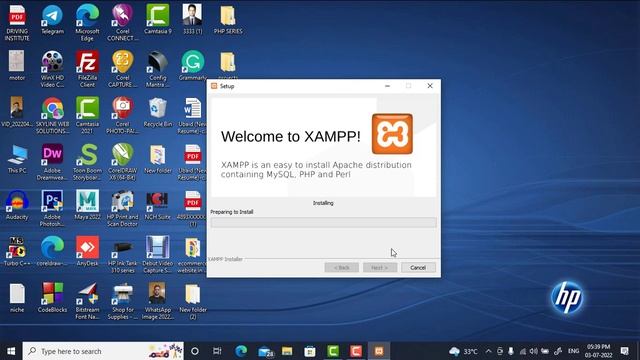Open the clock showing 05:39 PM
The height and width of the screenshot is (360, 640).
[598, 351]
